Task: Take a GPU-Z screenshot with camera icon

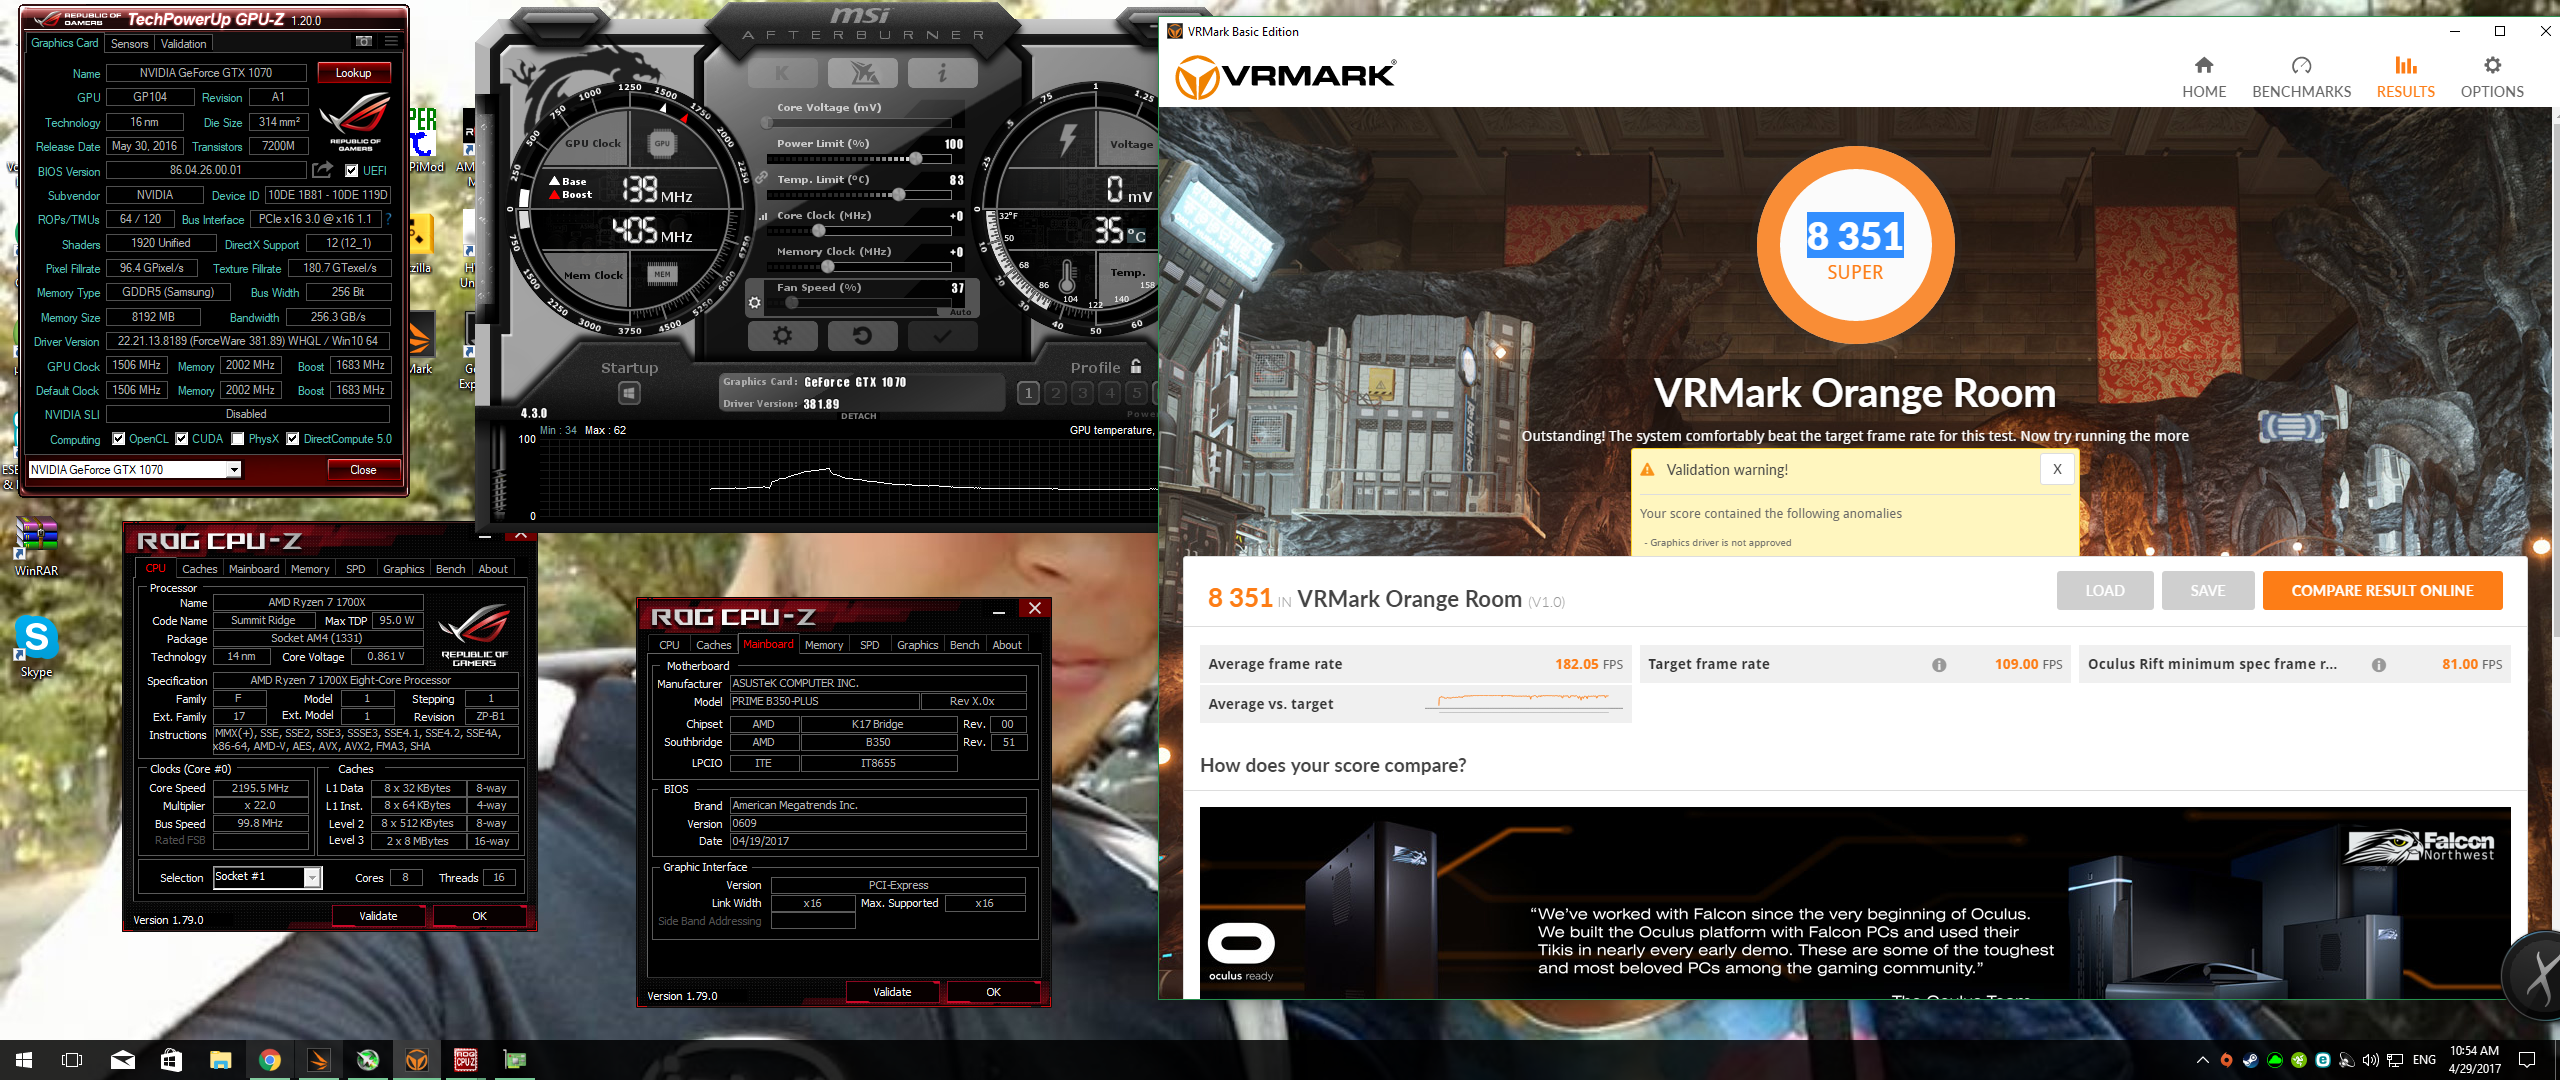Action: point(364,42)
